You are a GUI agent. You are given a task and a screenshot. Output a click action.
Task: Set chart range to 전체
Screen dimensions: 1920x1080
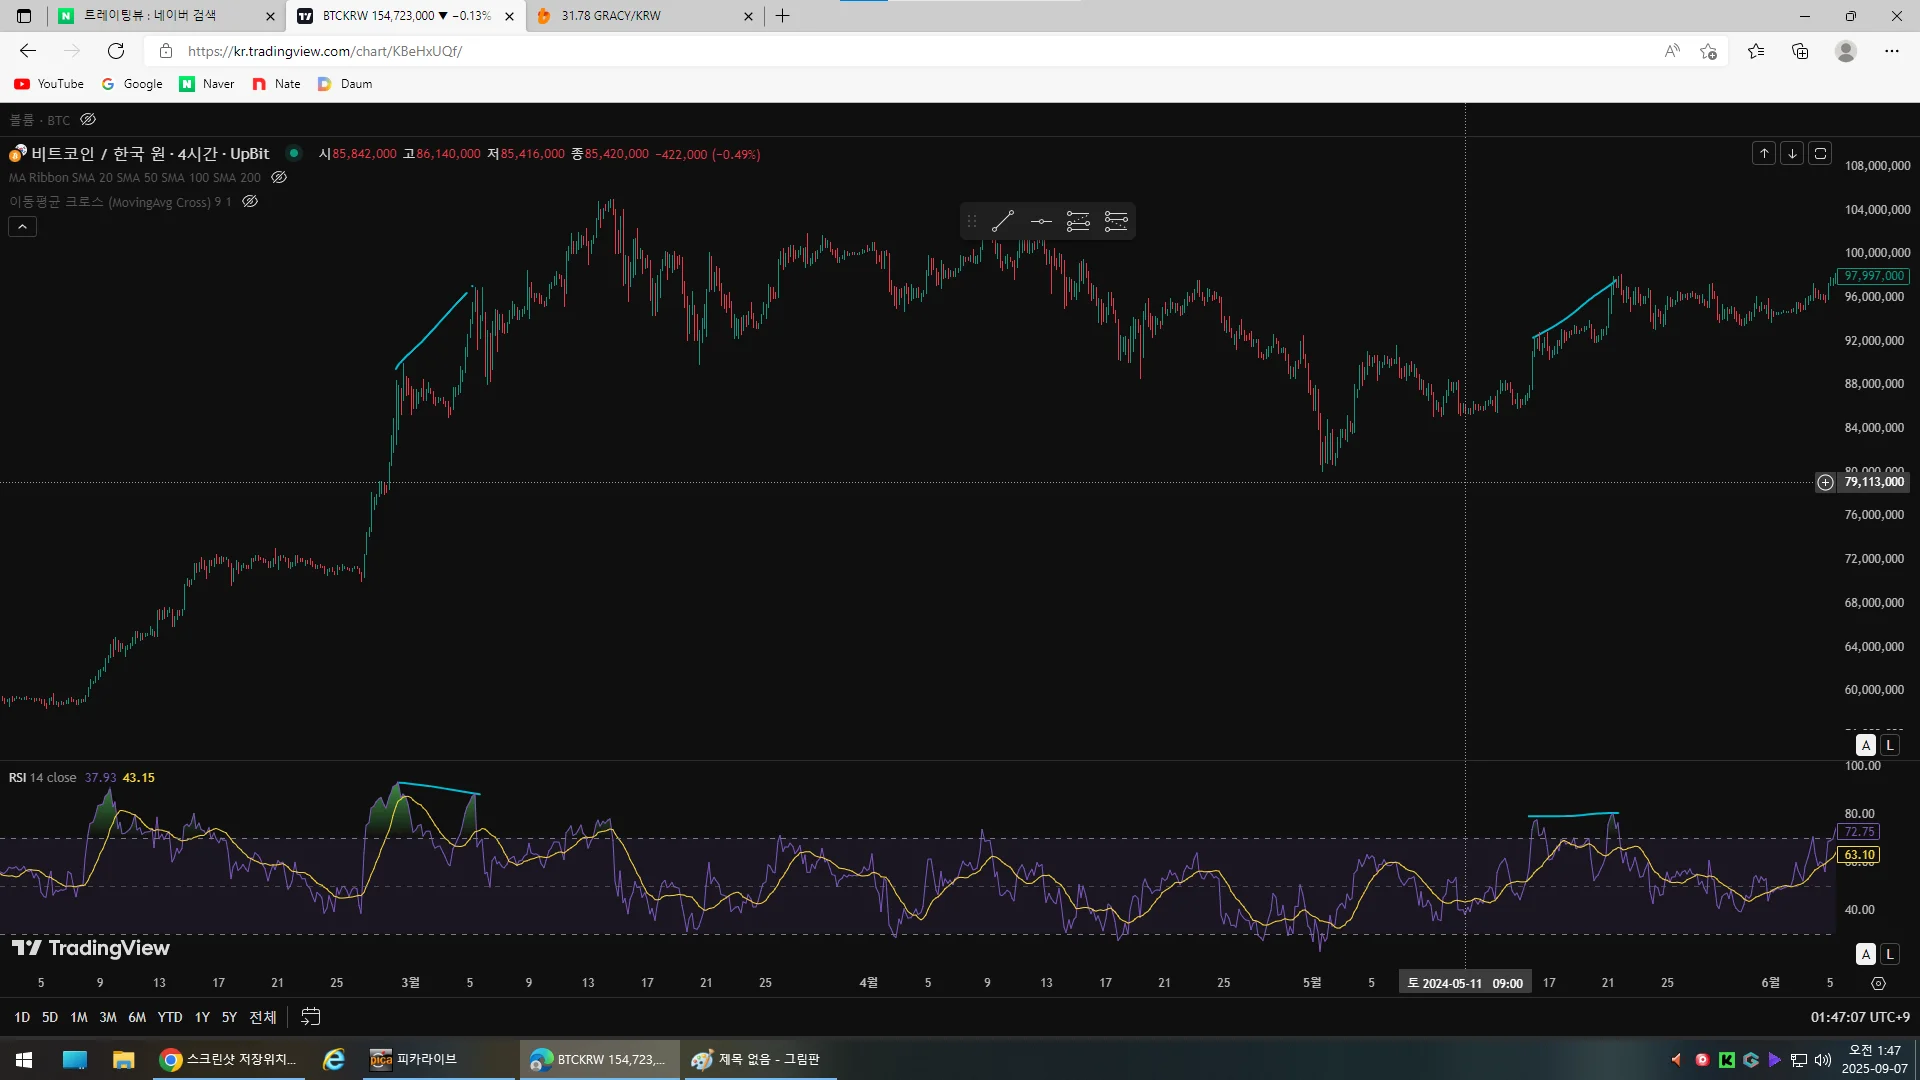click(x=262, y=1017)
